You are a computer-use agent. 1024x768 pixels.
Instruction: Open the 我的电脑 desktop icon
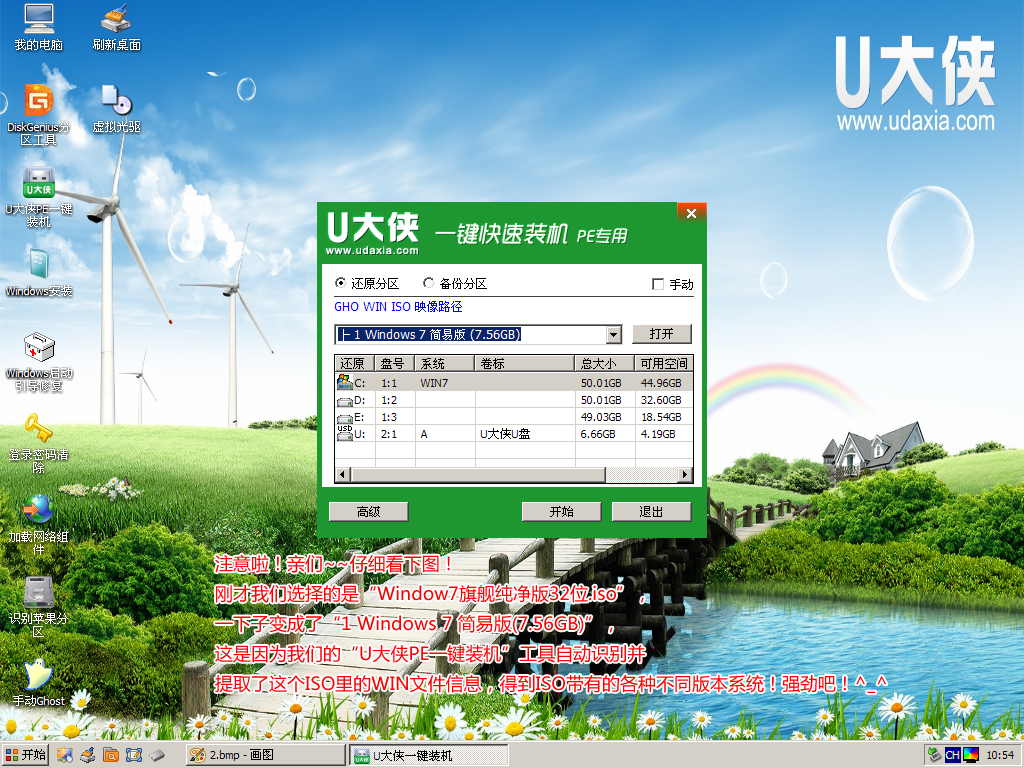pos(39,27)
